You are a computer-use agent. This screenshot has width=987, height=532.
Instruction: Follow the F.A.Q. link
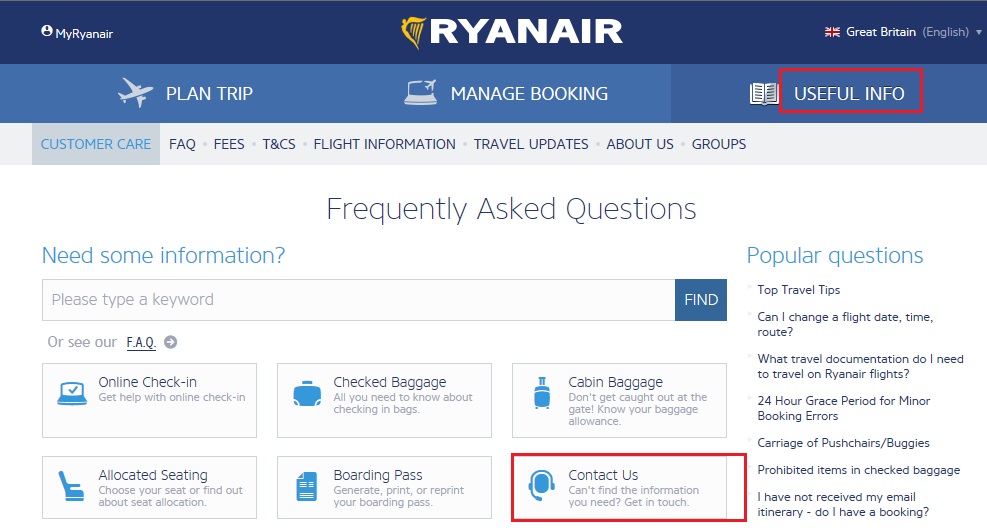141,342
